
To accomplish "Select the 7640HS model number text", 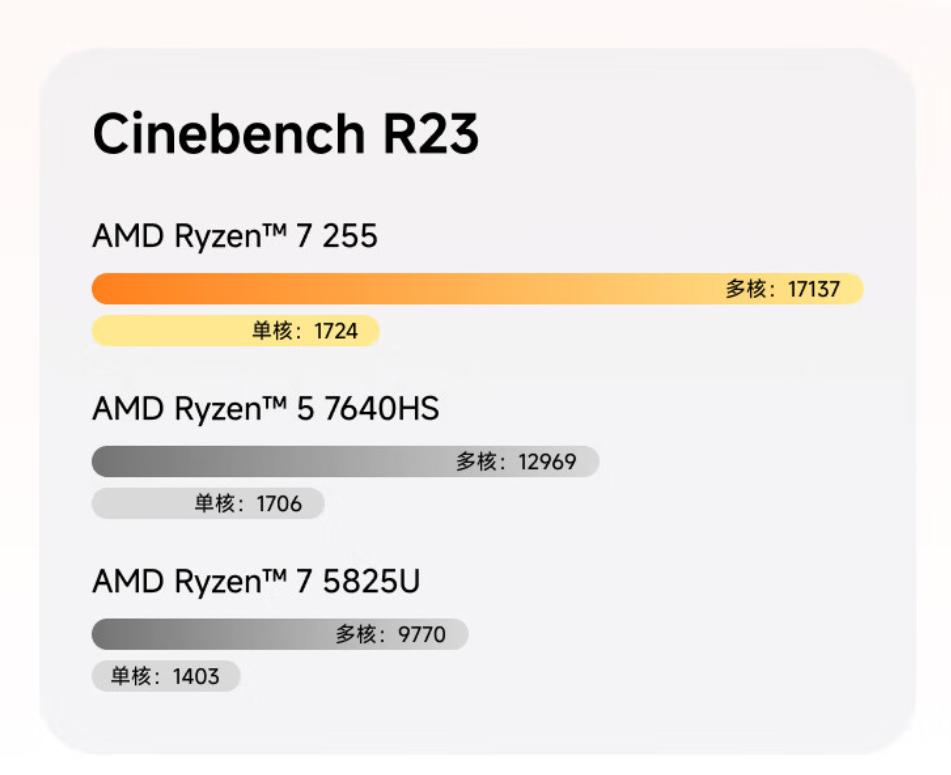I will coord(382,408).
